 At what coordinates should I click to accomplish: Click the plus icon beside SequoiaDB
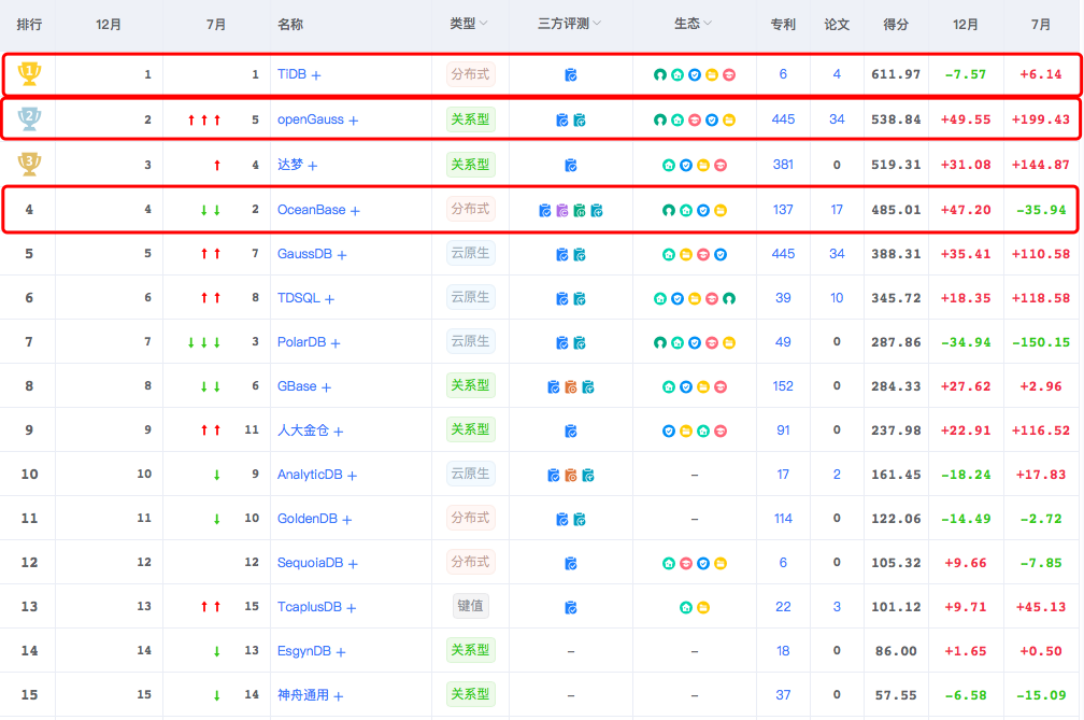(353, 564)
